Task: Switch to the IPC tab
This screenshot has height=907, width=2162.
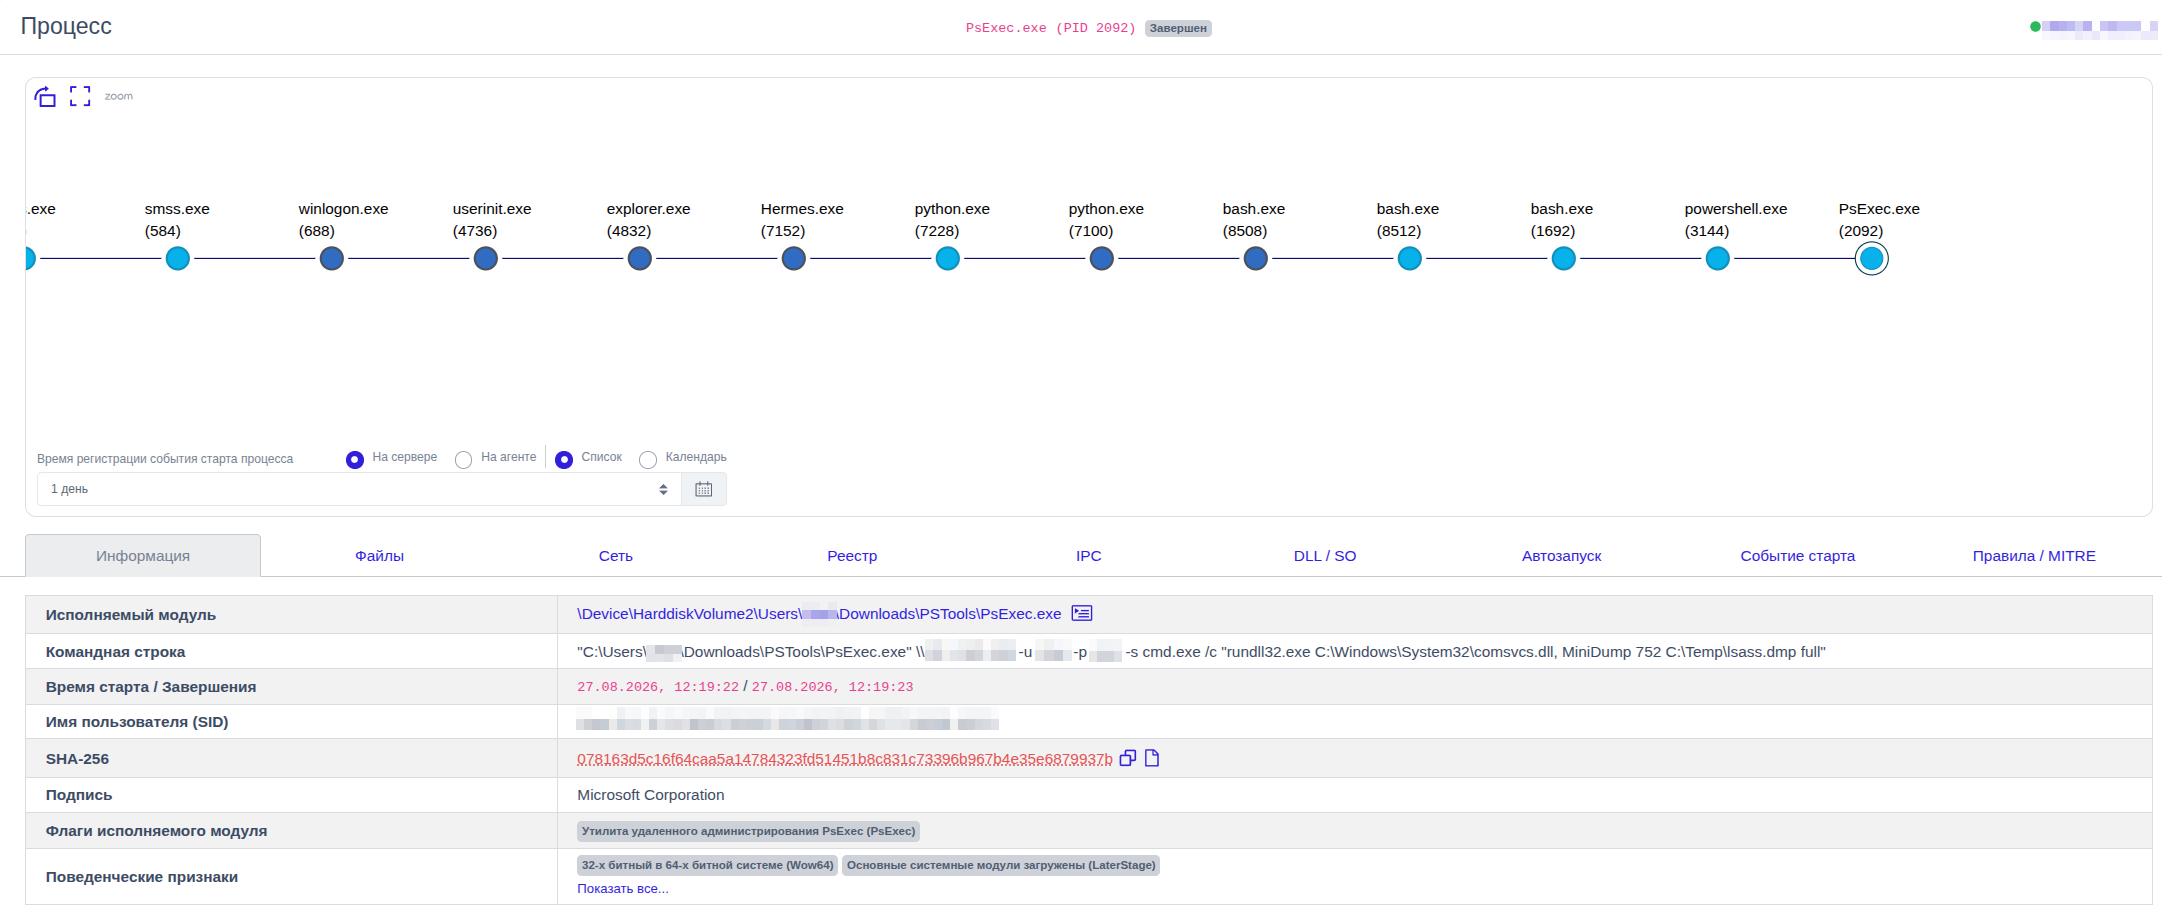Action: coord(1089,556)
